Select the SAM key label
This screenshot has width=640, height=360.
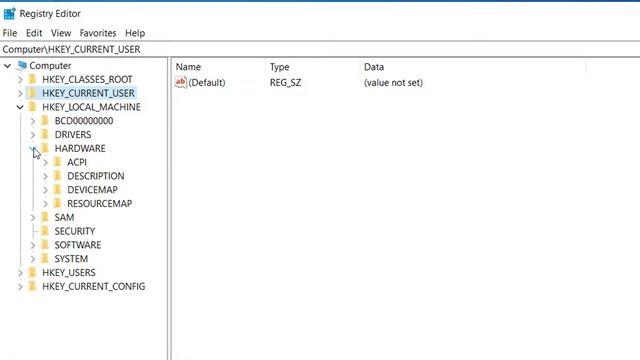(x=64, y=217)
